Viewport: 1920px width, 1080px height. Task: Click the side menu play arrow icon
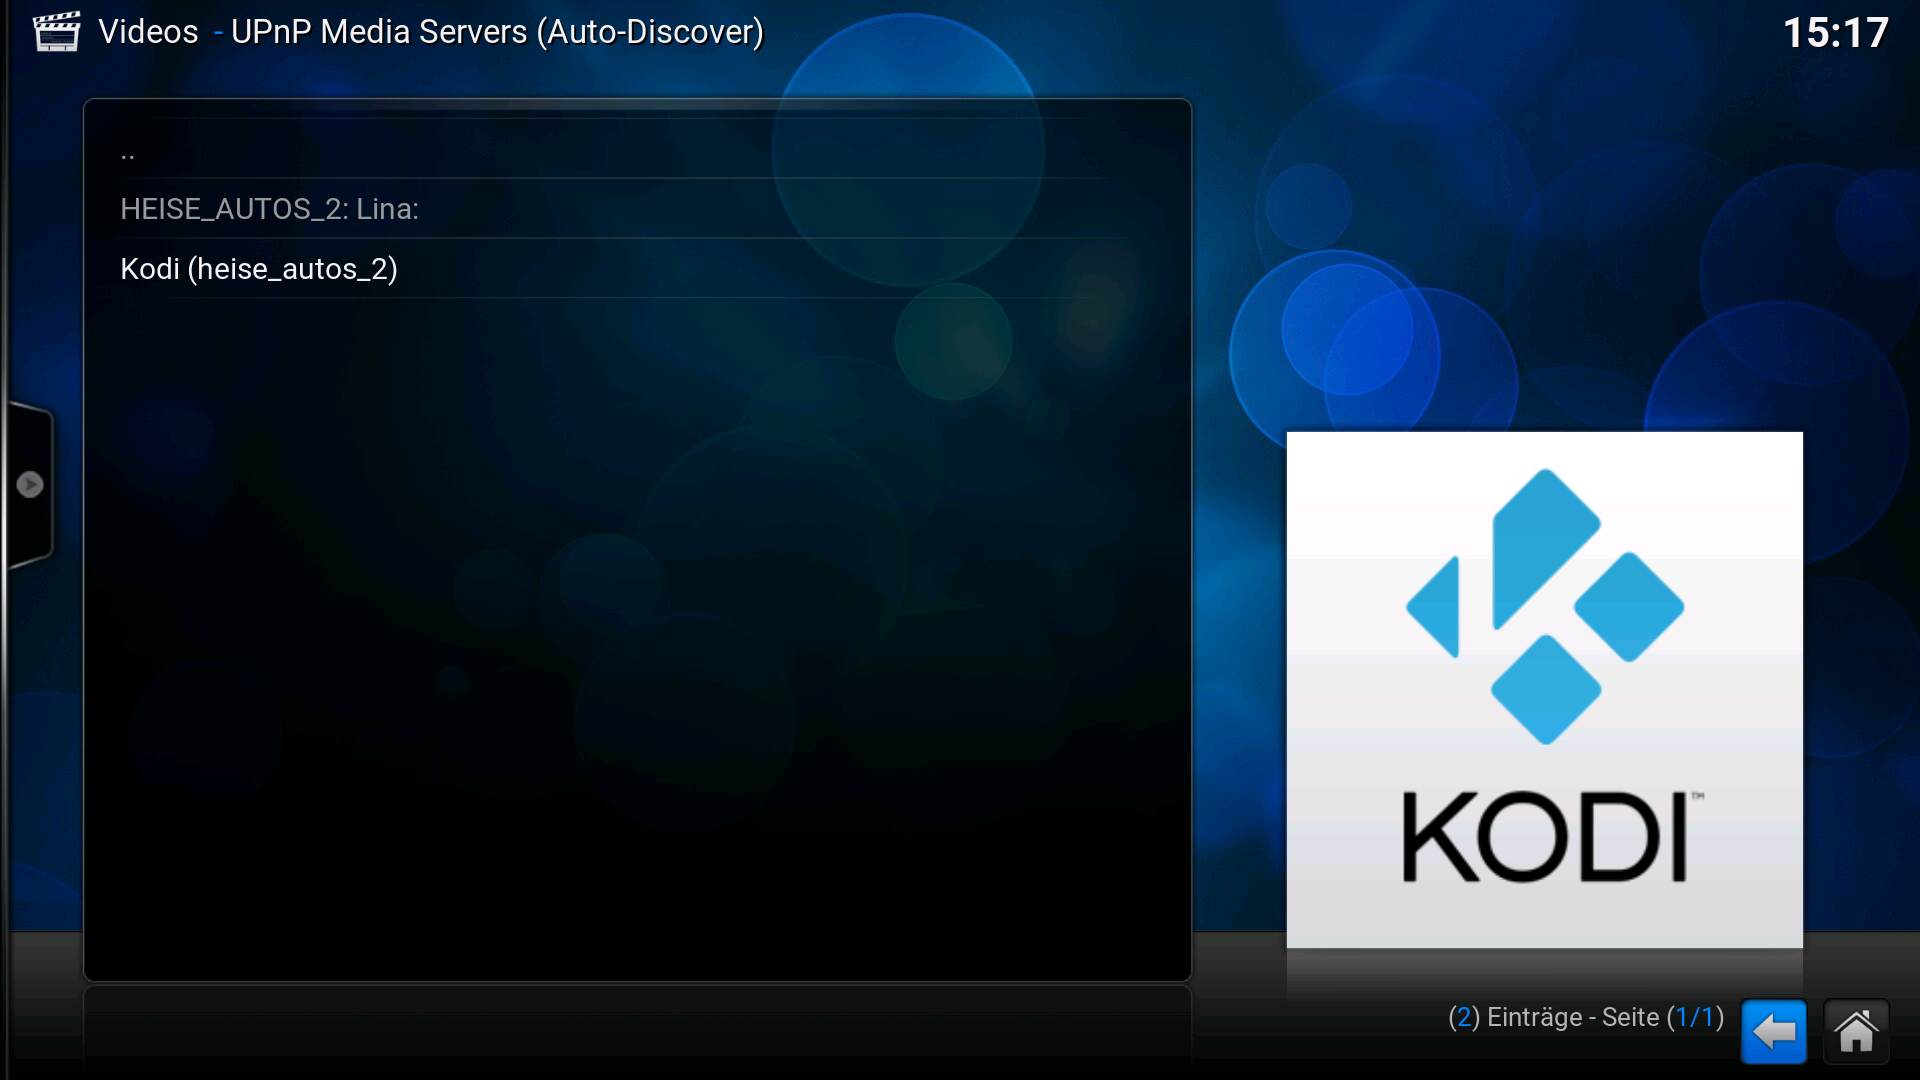pyautogui.click(x=30, y=485)
